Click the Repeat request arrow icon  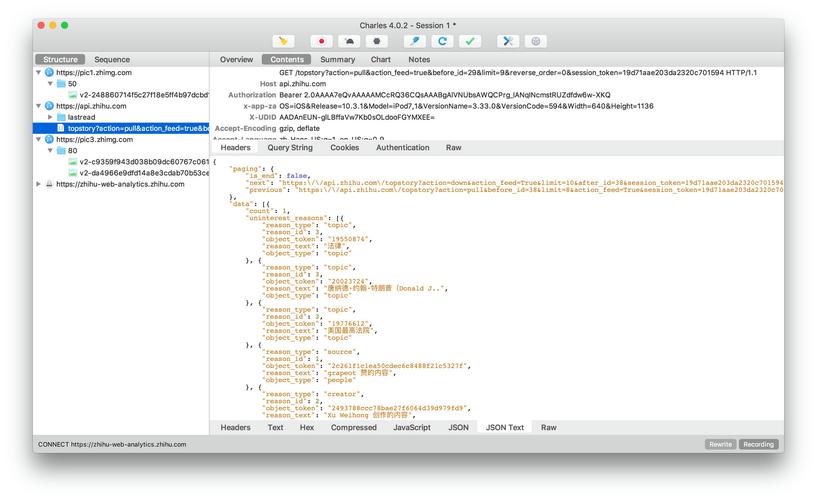coord(442,41)
